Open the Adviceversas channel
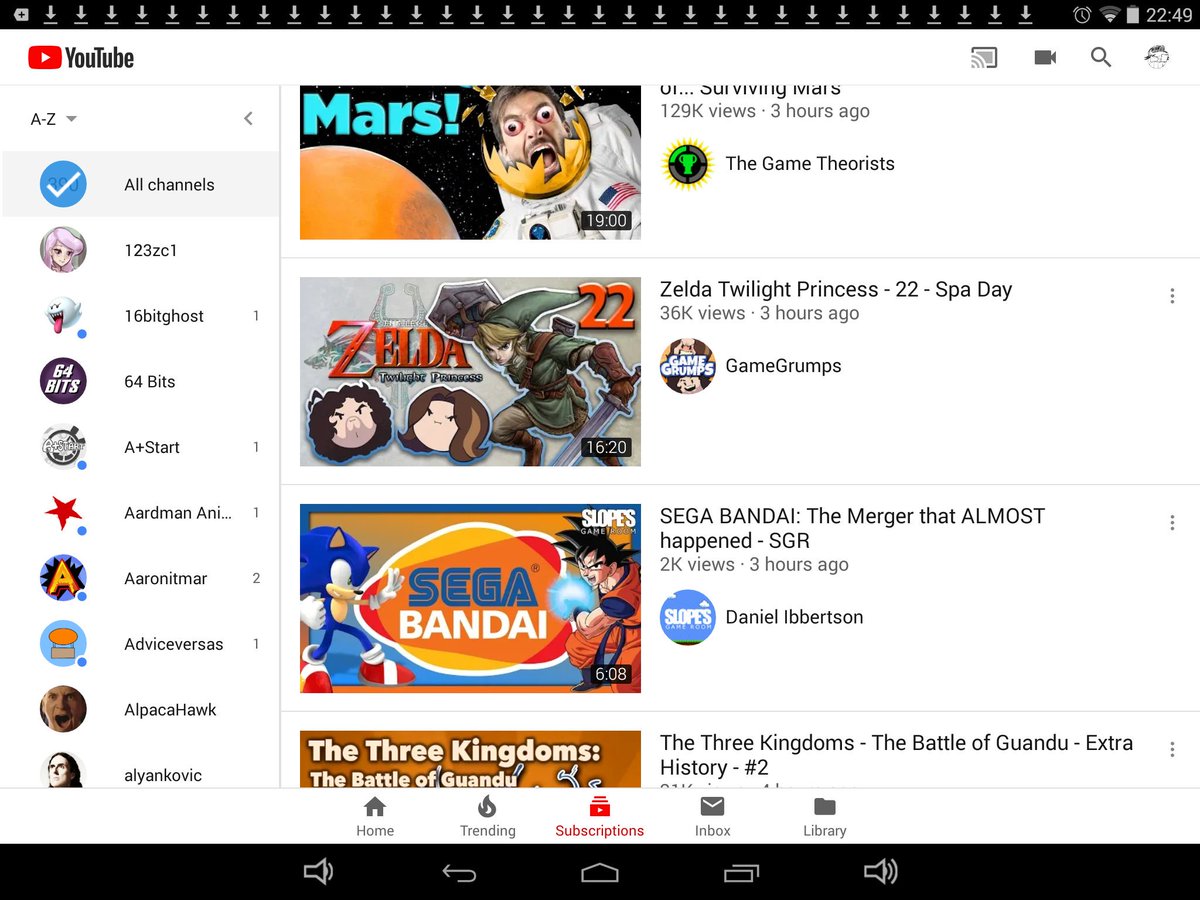Image resolution: width=1200 pixels, height=900 pixels. (141, 644)
